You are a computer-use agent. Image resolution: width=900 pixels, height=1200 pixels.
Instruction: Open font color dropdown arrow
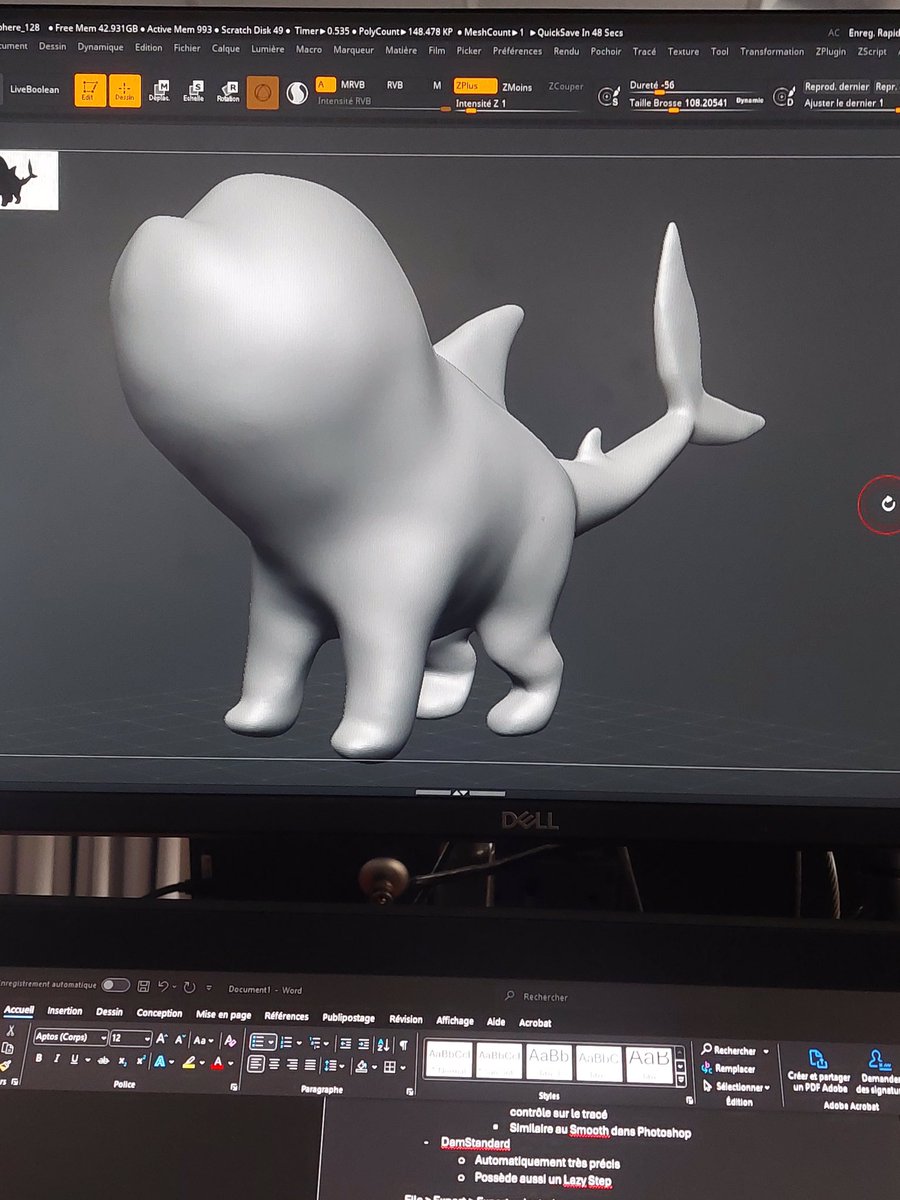click(230, 1063)
